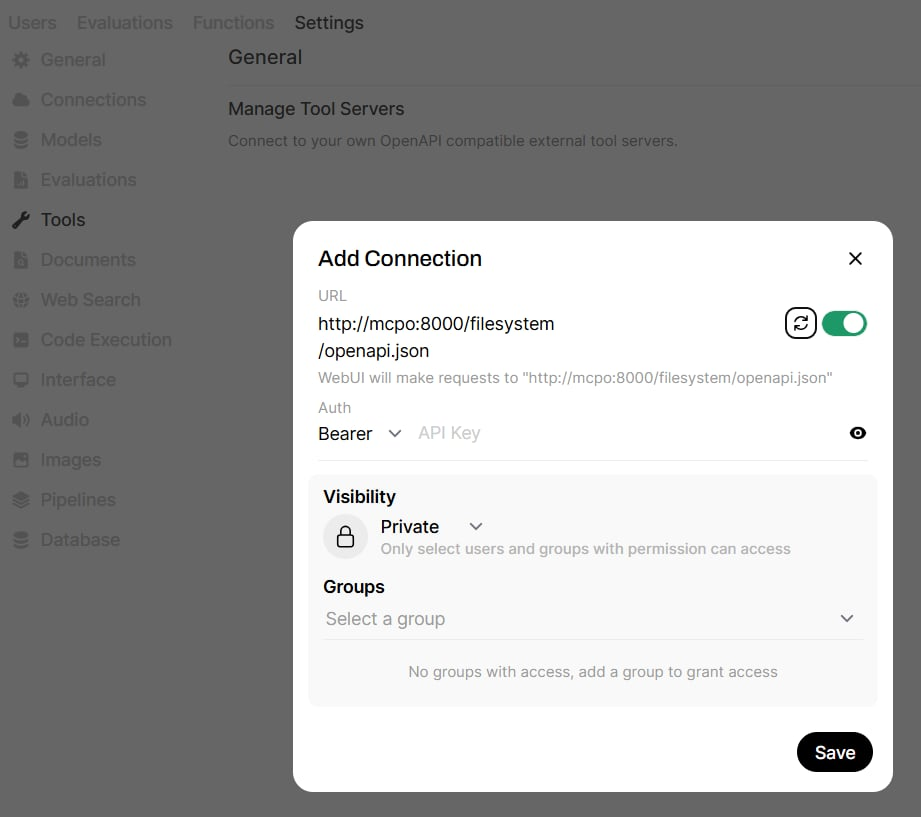Click the lock icon beside Private
This screenshot has width=921, height=817.
(345, 537)
